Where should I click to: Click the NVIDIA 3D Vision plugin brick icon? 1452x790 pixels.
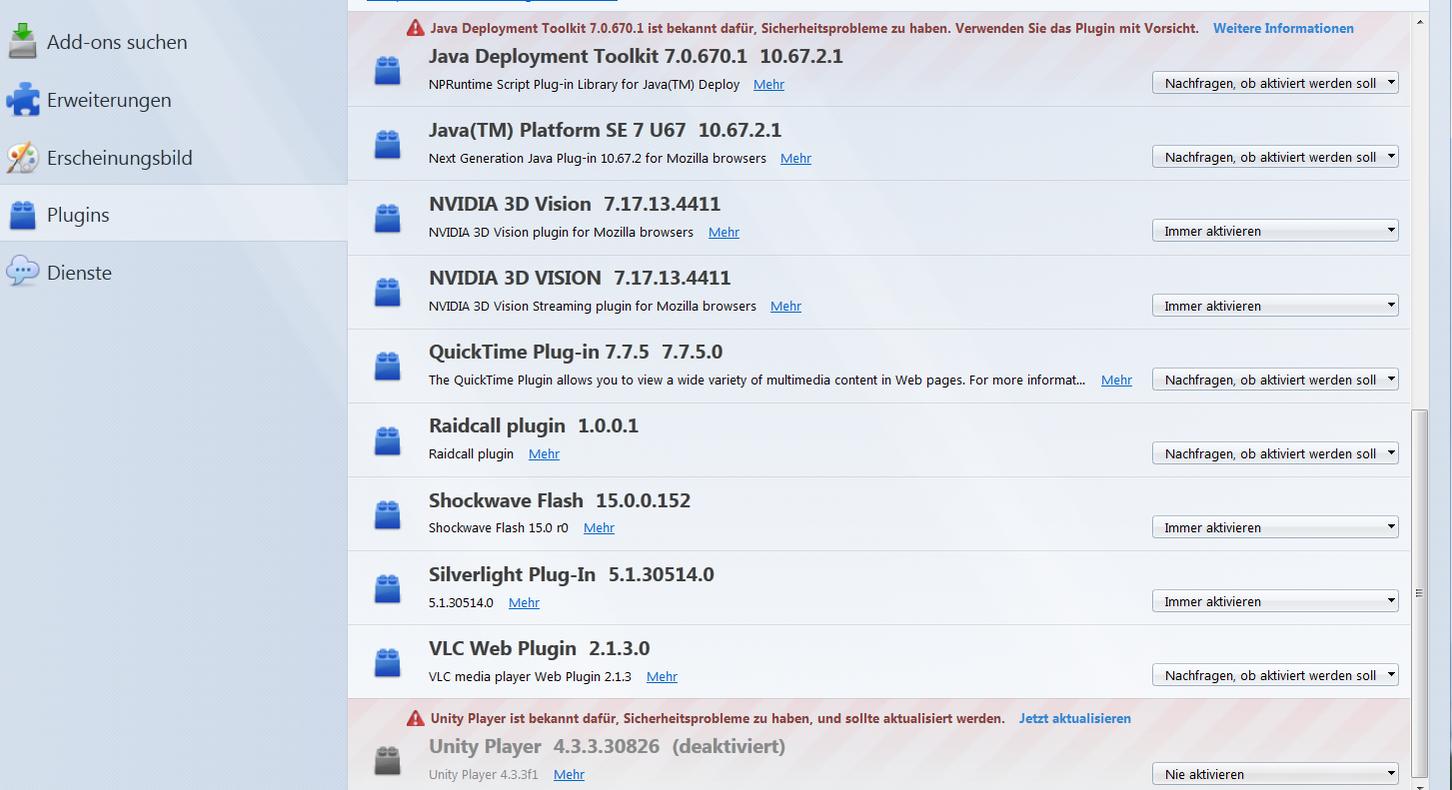[387, 218]
